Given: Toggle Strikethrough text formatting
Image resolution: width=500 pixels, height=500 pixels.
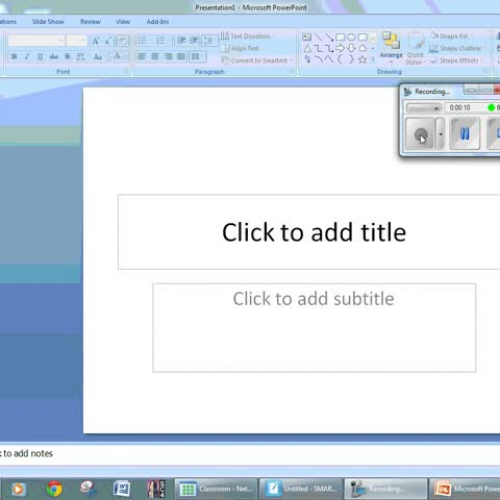Looking at the screenshot, I should (54, 57).
